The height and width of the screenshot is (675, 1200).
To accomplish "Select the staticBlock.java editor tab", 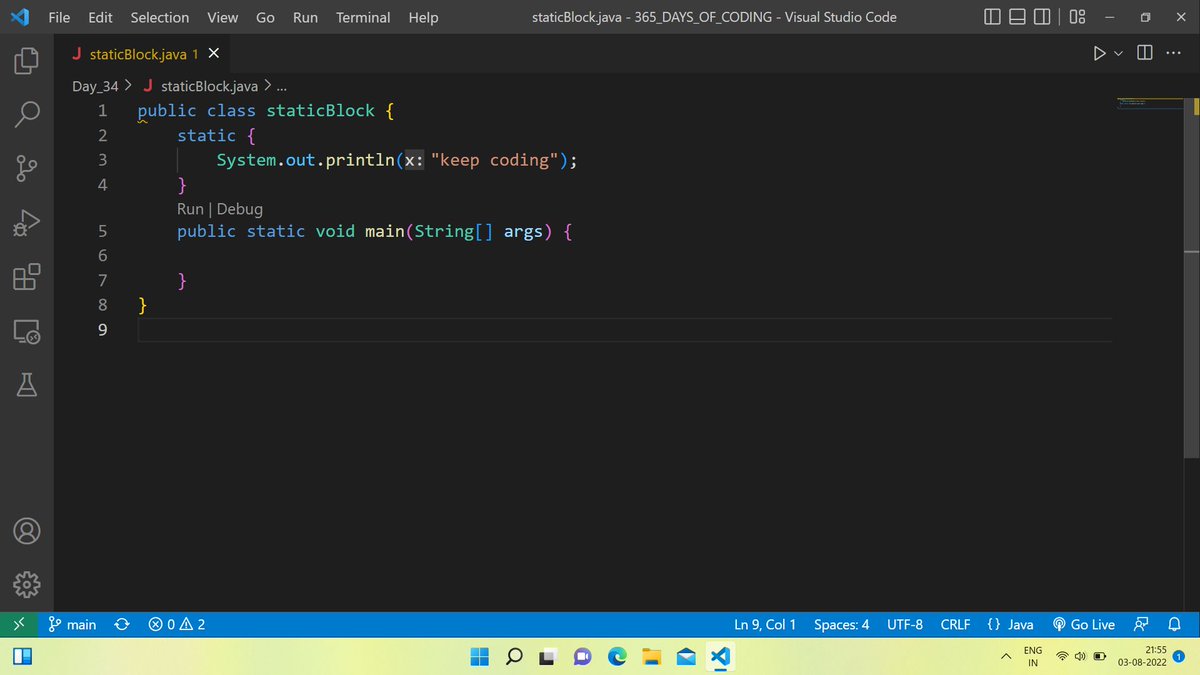I will [x=143, y=53].
